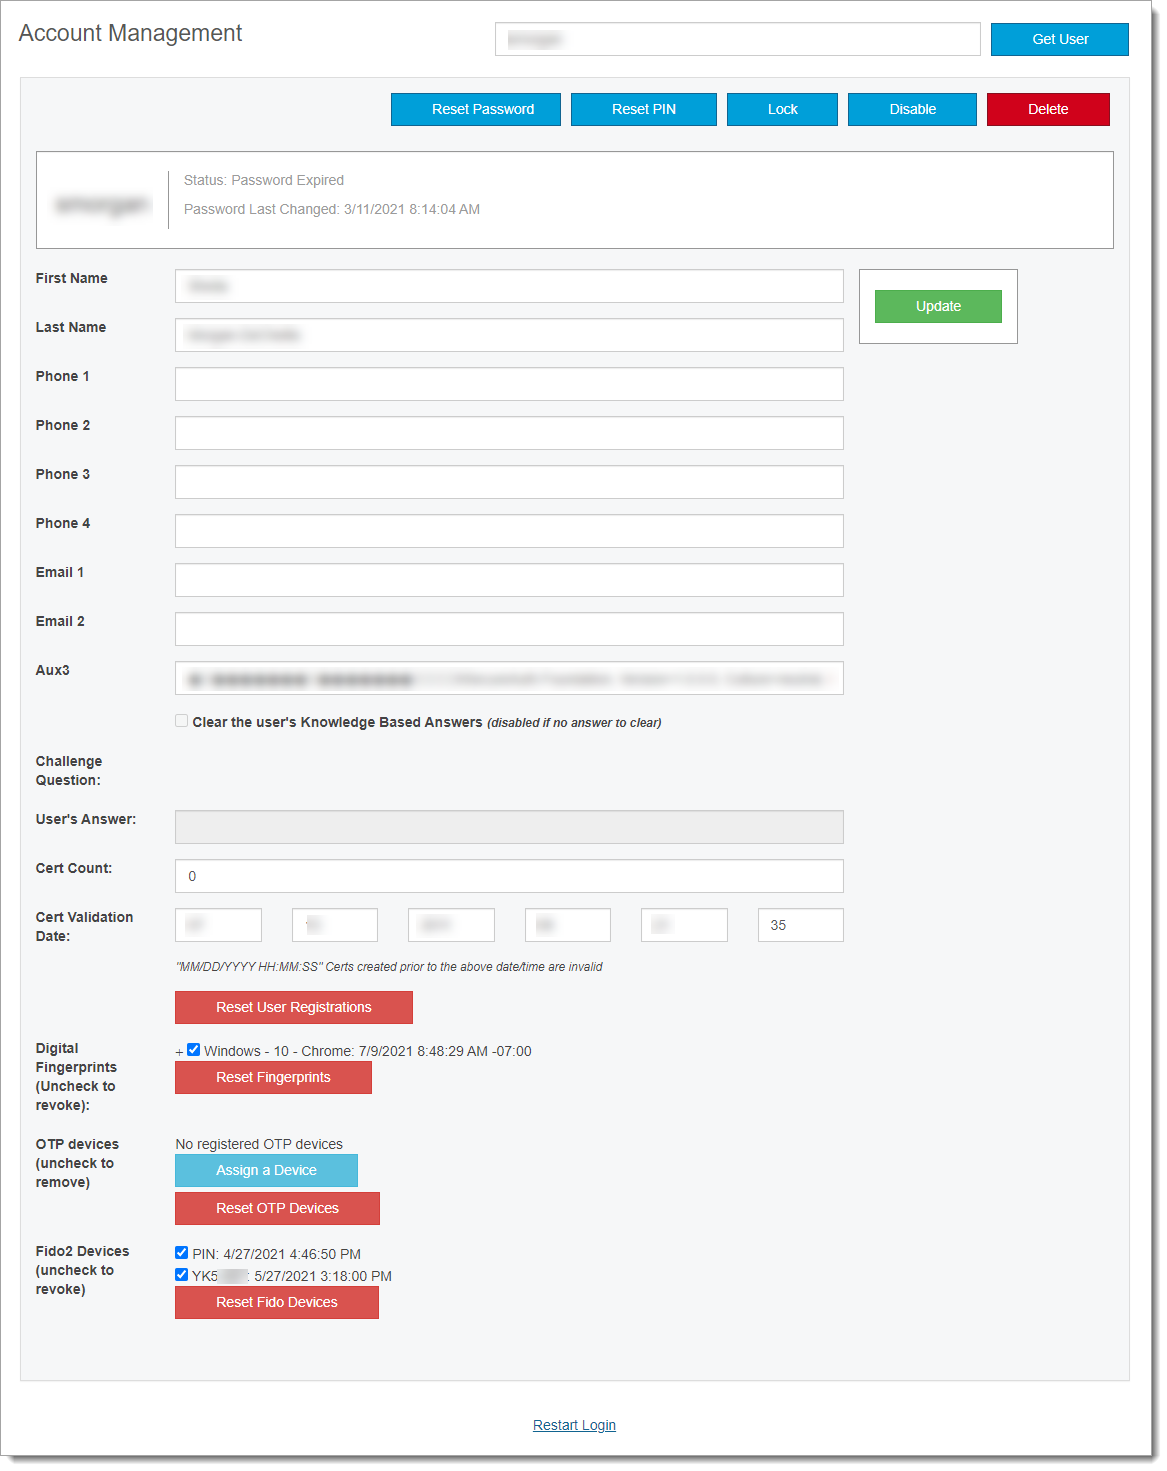
Task: Click the Get User button
Action: tap(1059, 39)
